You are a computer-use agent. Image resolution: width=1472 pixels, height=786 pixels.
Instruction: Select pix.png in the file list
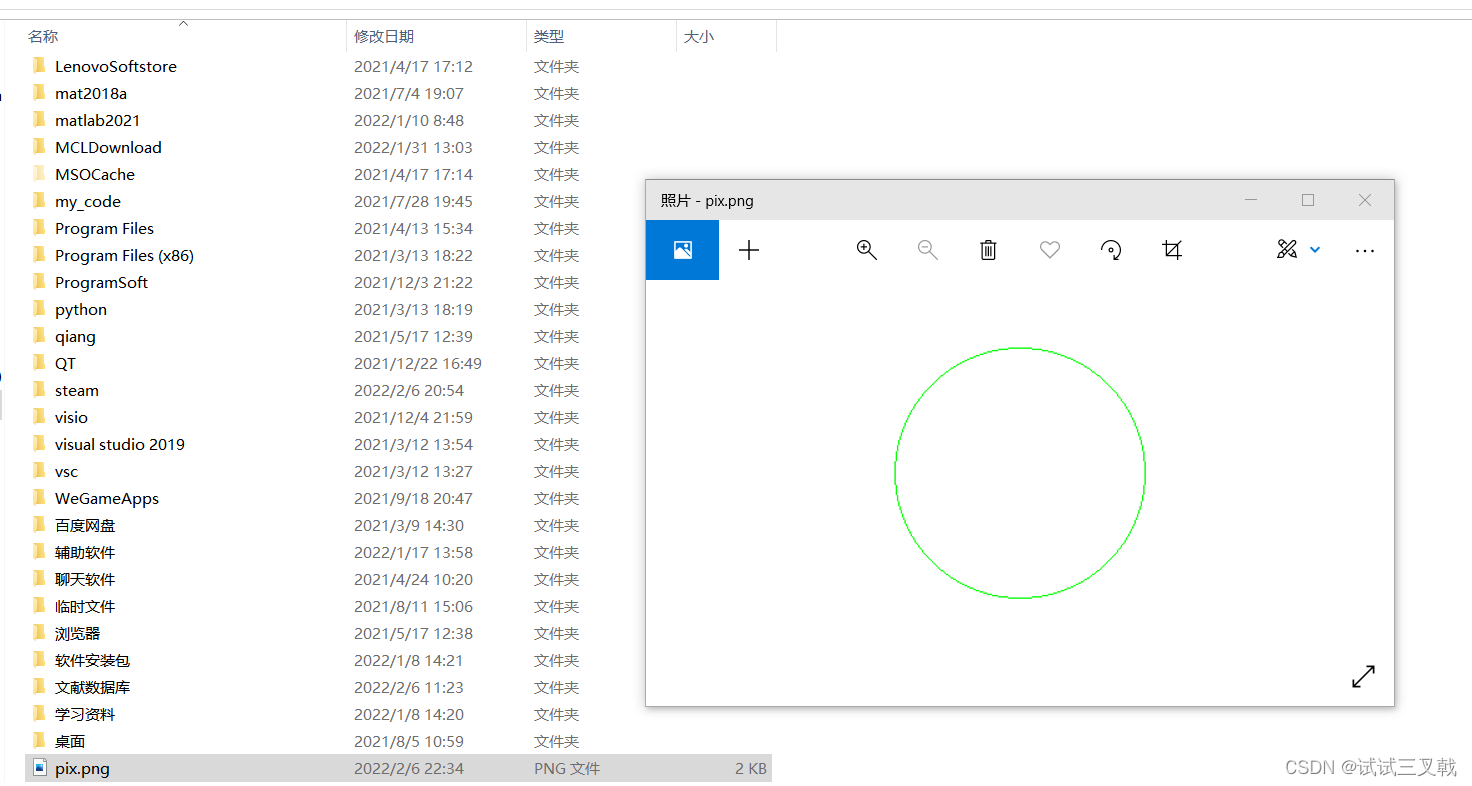tap(83, 768)
